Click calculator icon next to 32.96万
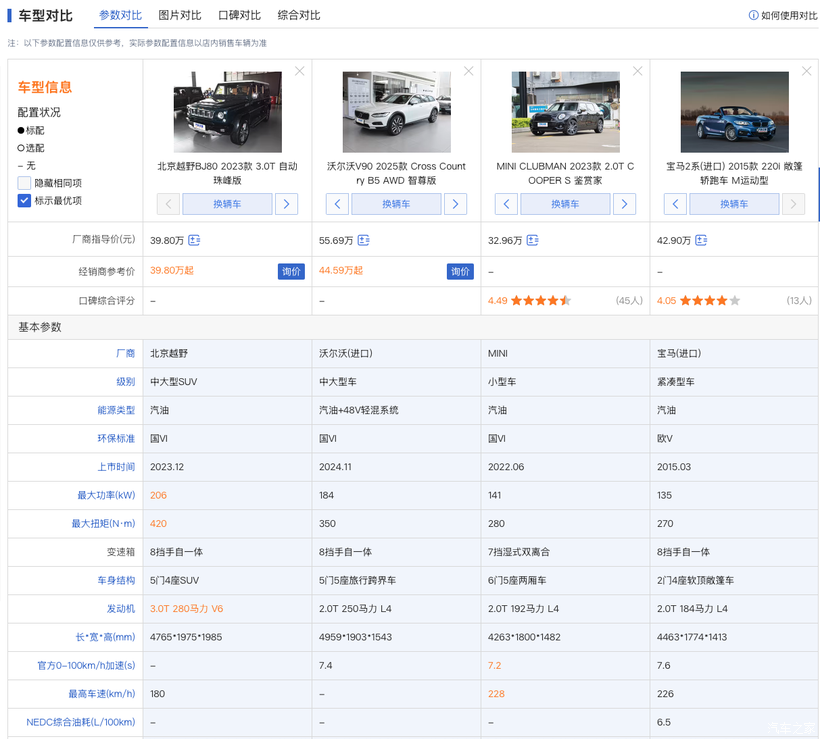The image size is (820, 739). [533, 241]
